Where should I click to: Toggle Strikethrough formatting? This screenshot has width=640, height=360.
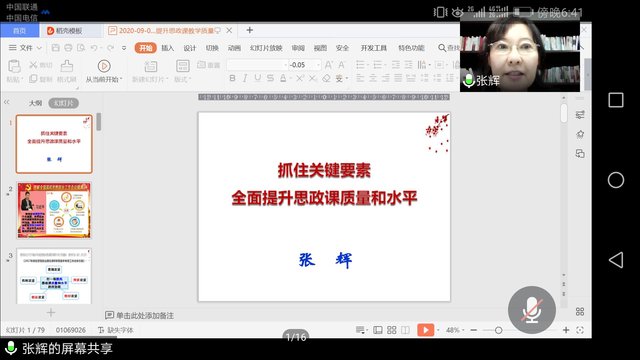270,78
